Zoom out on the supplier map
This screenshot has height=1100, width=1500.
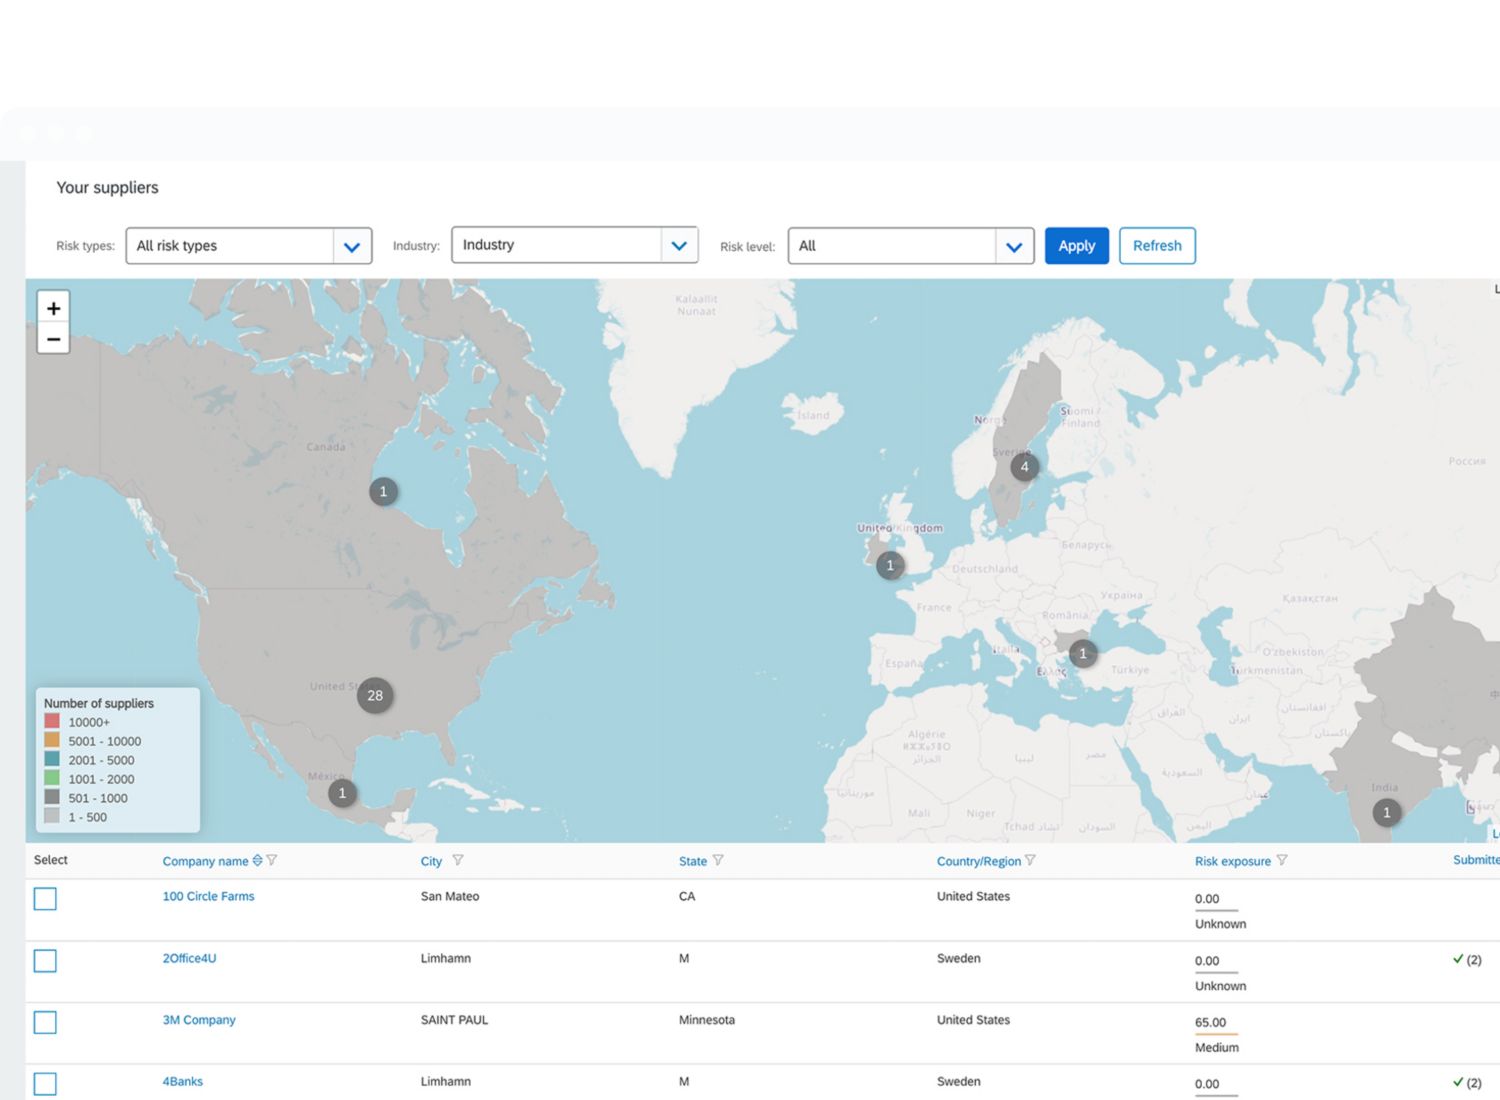(x=53, y=340)
